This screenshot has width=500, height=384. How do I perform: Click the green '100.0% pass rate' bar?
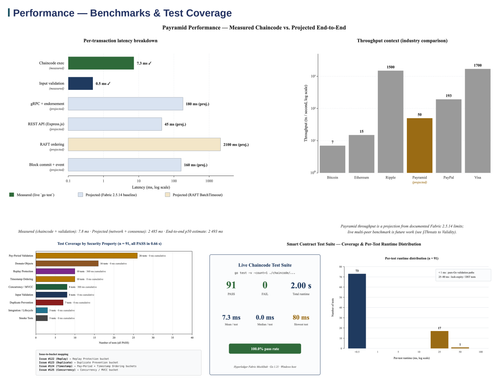[x=265, y=349]
